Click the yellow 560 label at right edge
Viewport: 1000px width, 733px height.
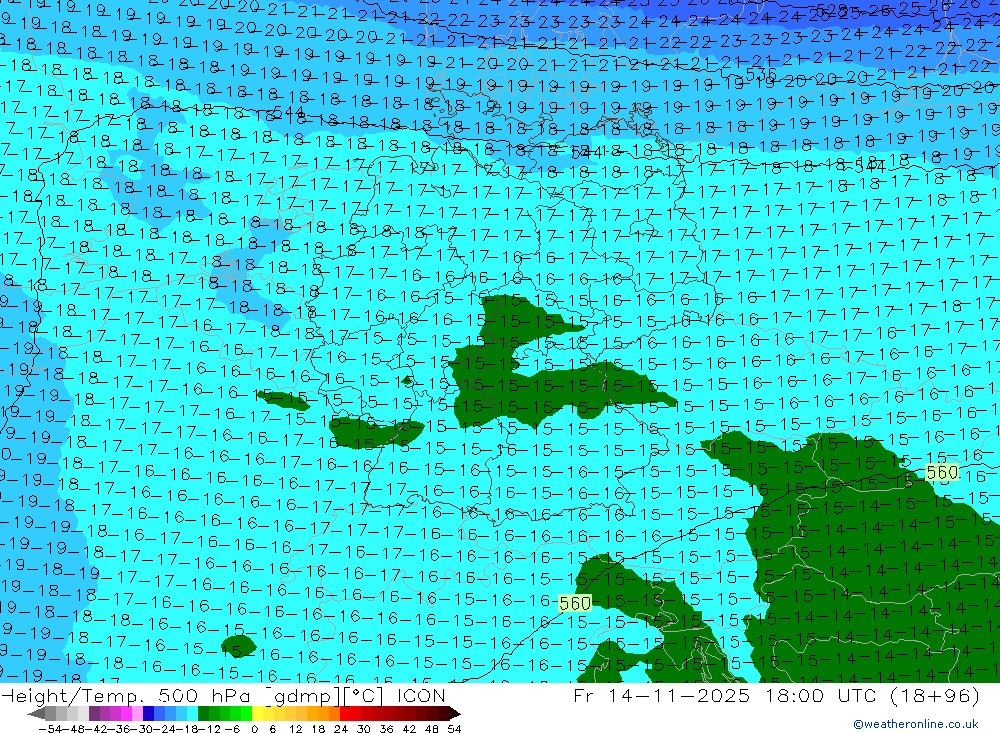point(941,473)
